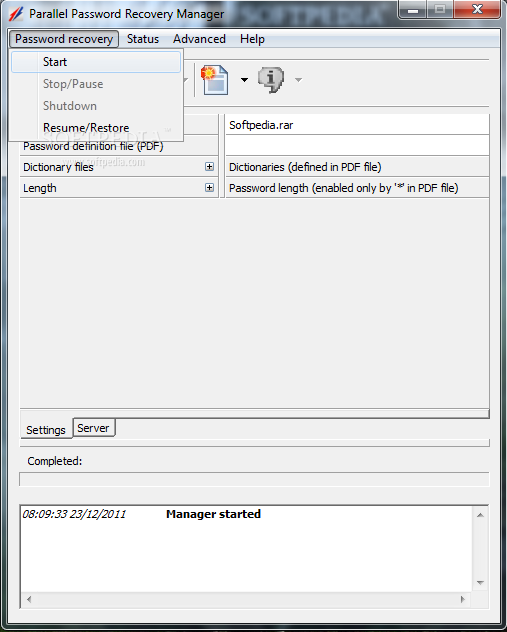Open the Status menu
507x632 pixels.
tap(143, 39)
